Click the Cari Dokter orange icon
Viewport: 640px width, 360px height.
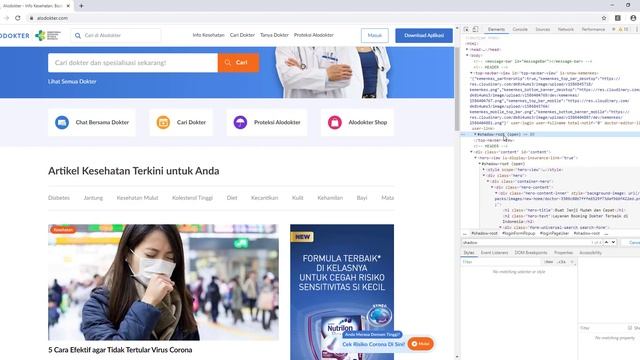pos(163,122)
